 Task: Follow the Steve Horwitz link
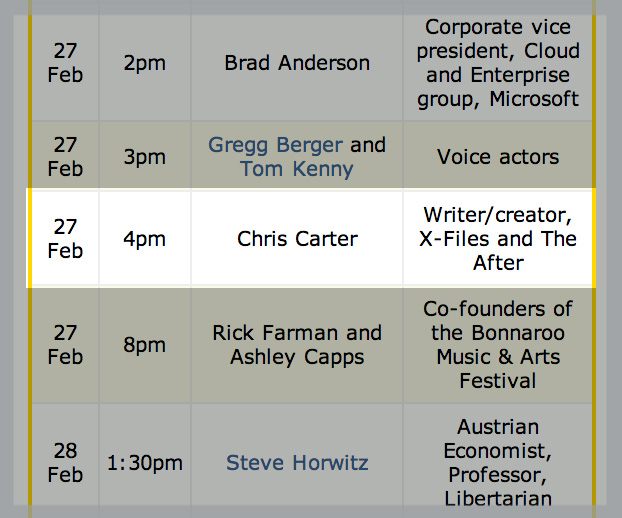coord(297,462)
